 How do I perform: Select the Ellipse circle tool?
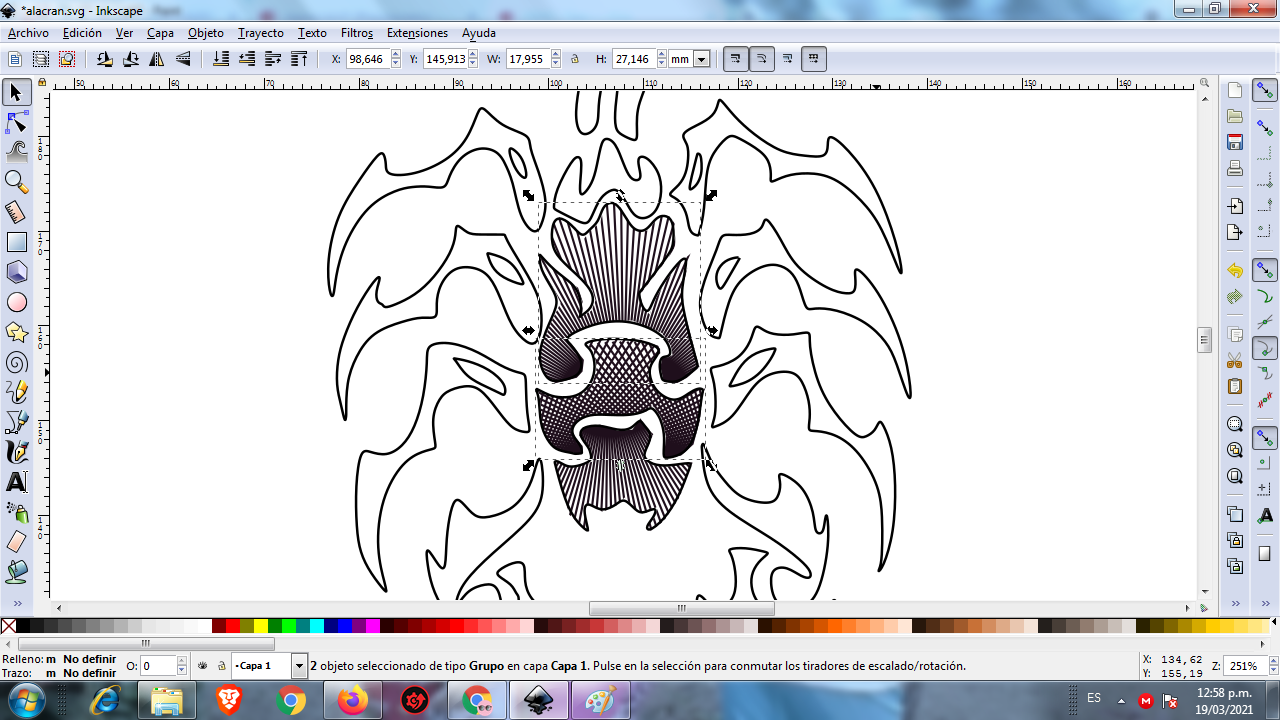point(16,302)
